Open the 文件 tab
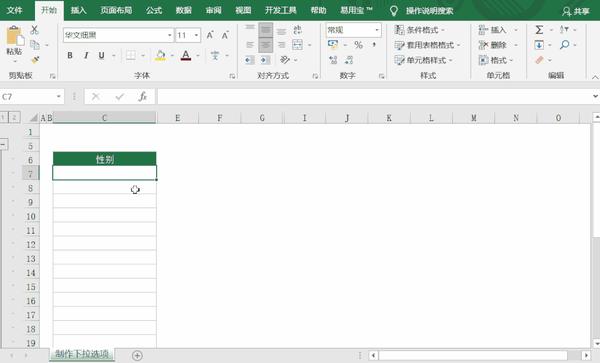This screenshot has width=600, height=363. 15,10
